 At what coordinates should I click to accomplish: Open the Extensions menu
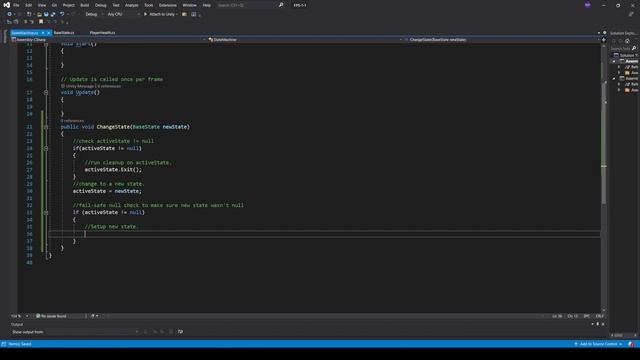pyautogui.click(x=168, y=5)
